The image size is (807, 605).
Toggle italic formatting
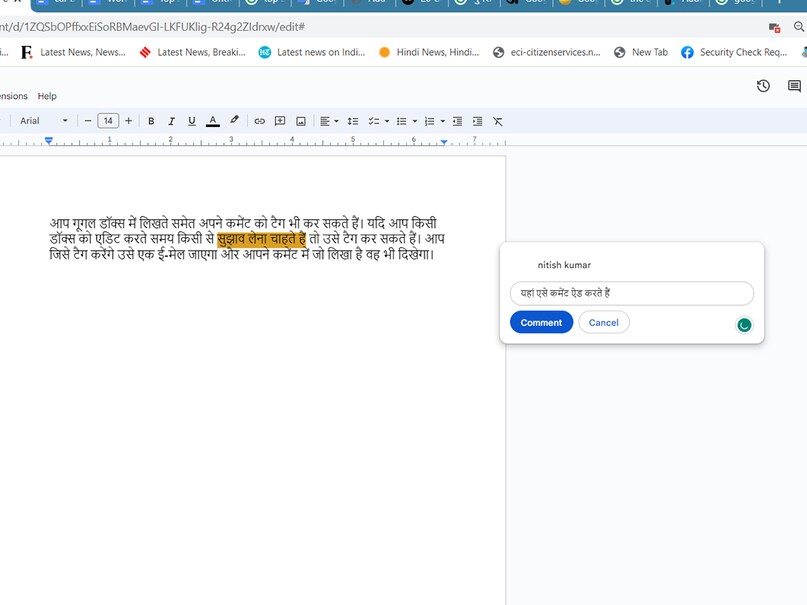[171, 121]
